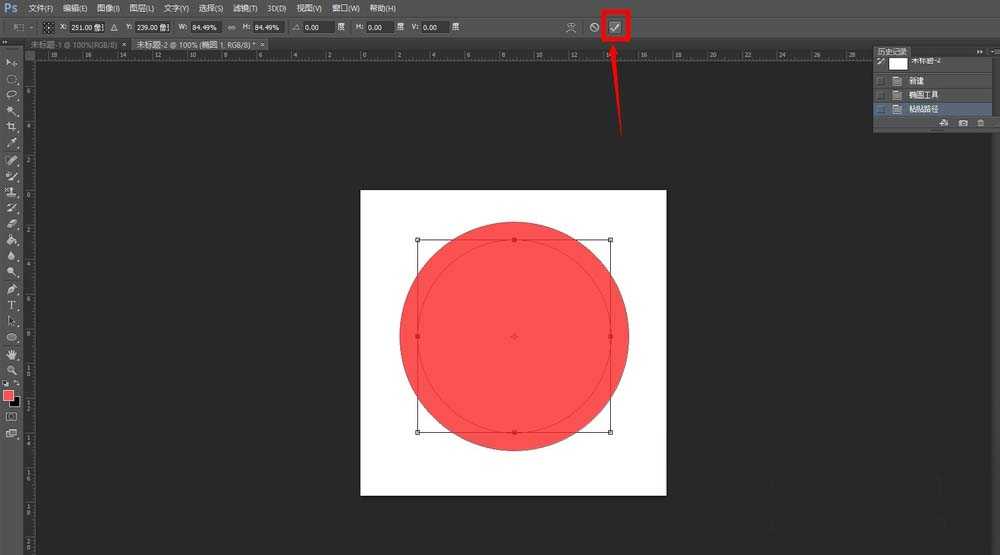Viewport: 1000px width, 555px height.
Task: Commit transform with the checkmark button
Action: point(615,27)
